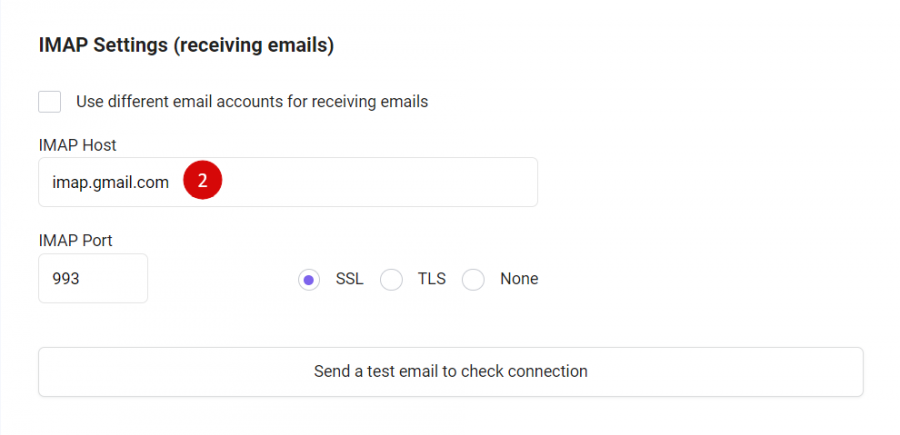
Task: Send a test email to check connection
Action: point(451,371)
